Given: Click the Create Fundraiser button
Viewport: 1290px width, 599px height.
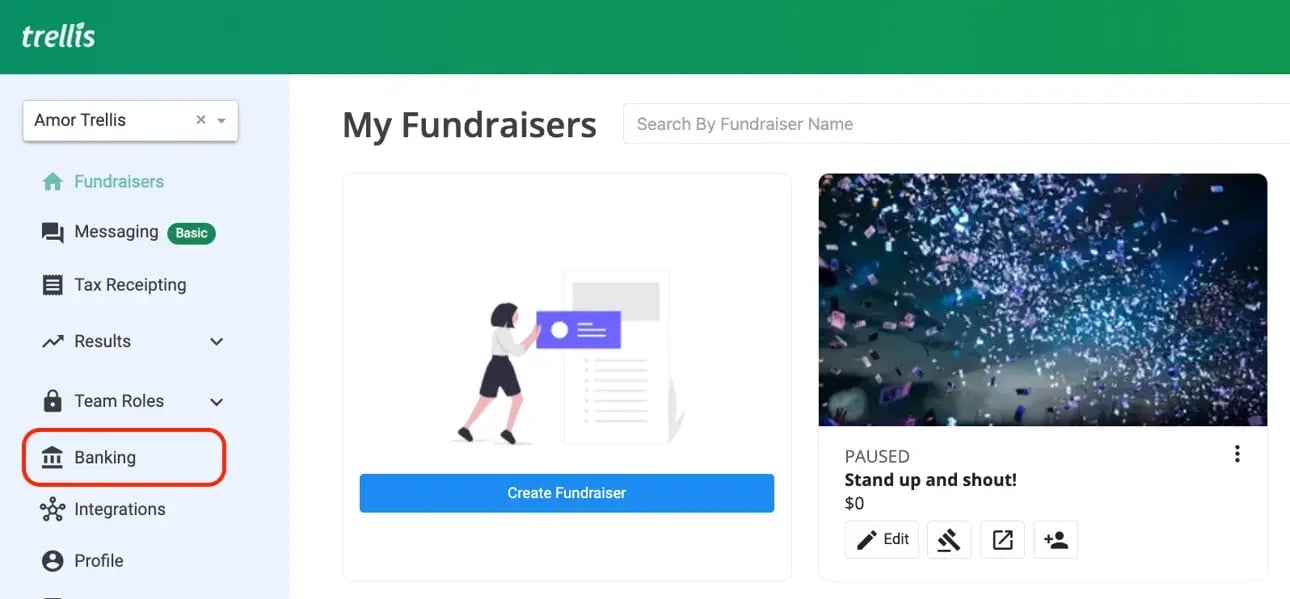Looking at the screenshot, I should tap(567, 493).
